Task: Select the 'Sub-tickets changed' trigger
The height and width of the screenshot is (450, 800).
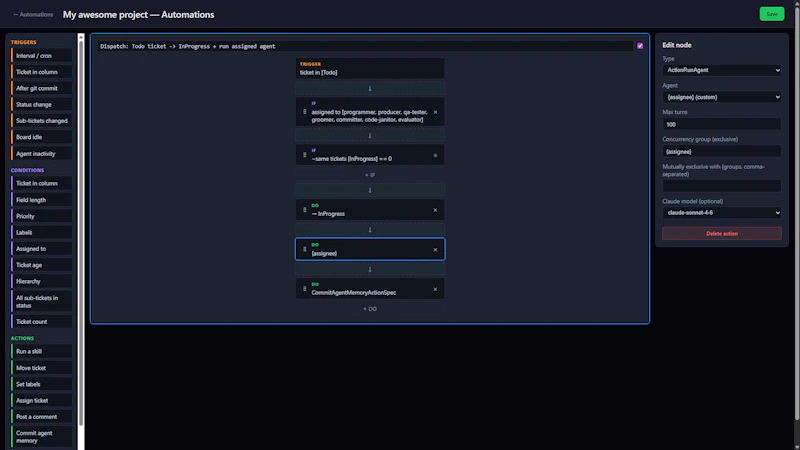Action: tap(41, 121)
